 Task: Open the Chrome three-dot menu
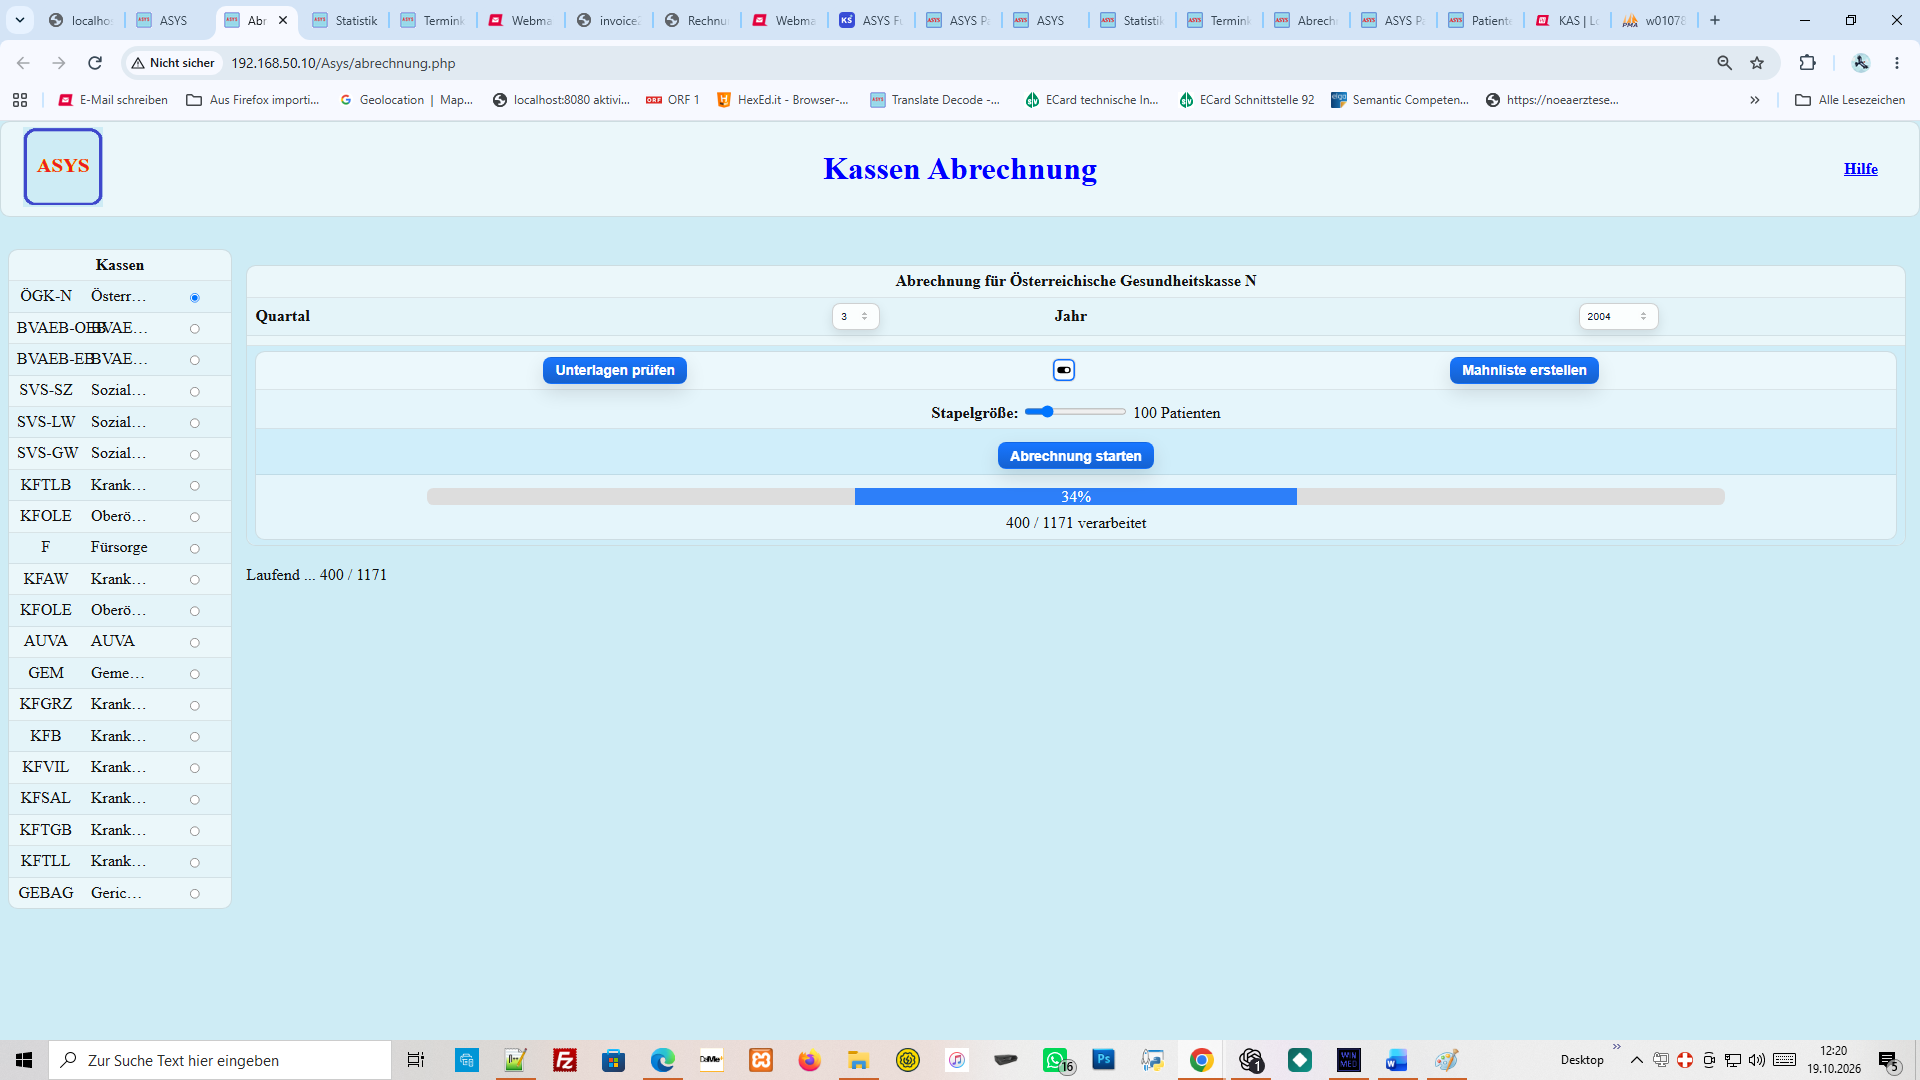(x=1896, y=63)
